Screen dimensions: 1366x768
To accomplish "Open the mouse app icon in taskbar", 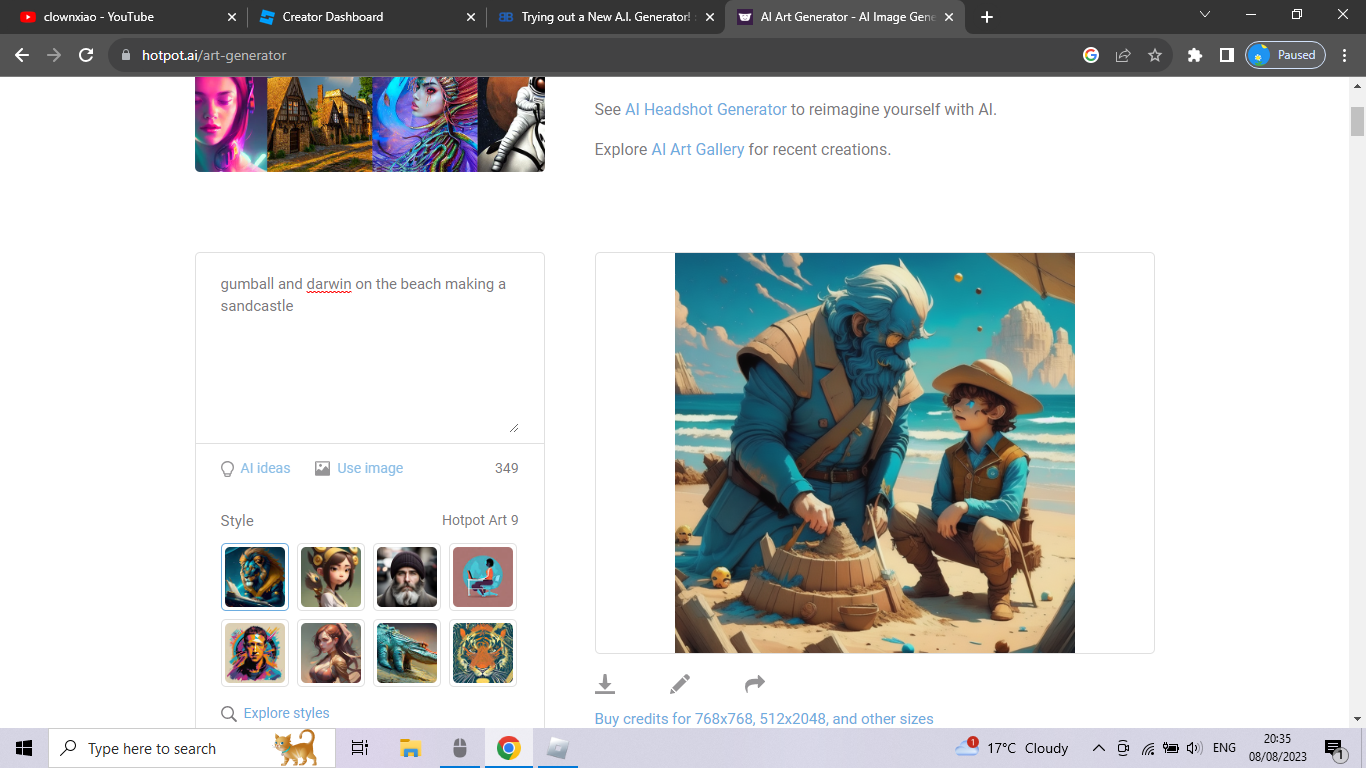I will pos(460,748).
